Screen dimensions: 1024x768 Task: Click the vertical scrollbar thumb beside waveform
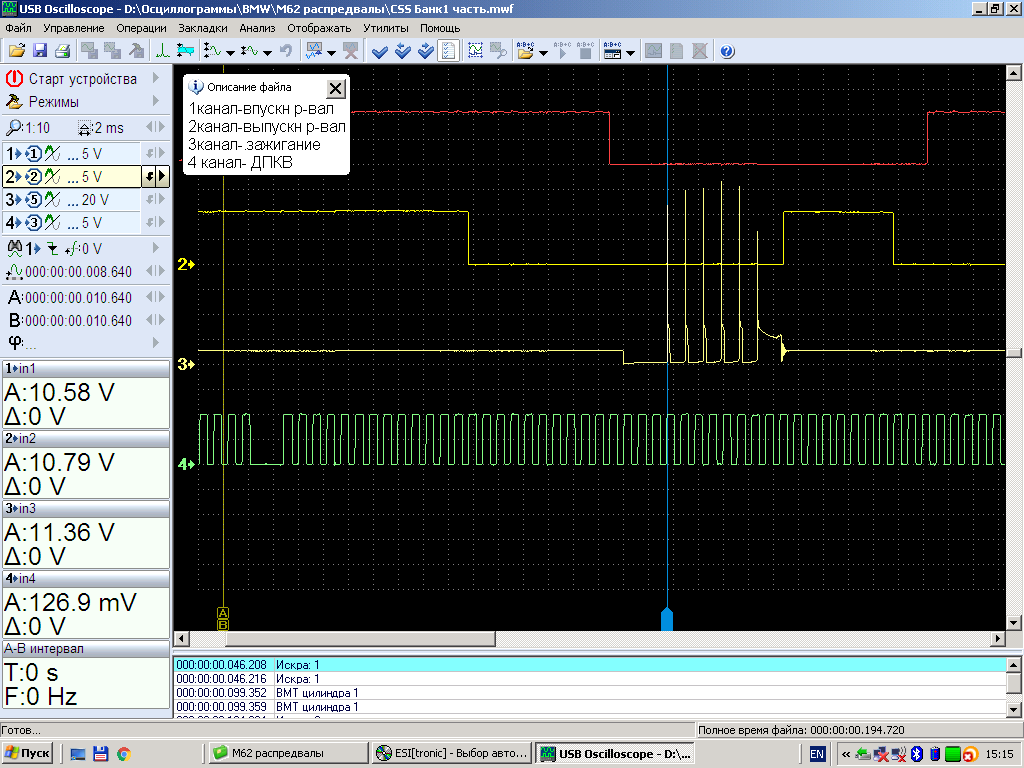tap(1014, 353)
